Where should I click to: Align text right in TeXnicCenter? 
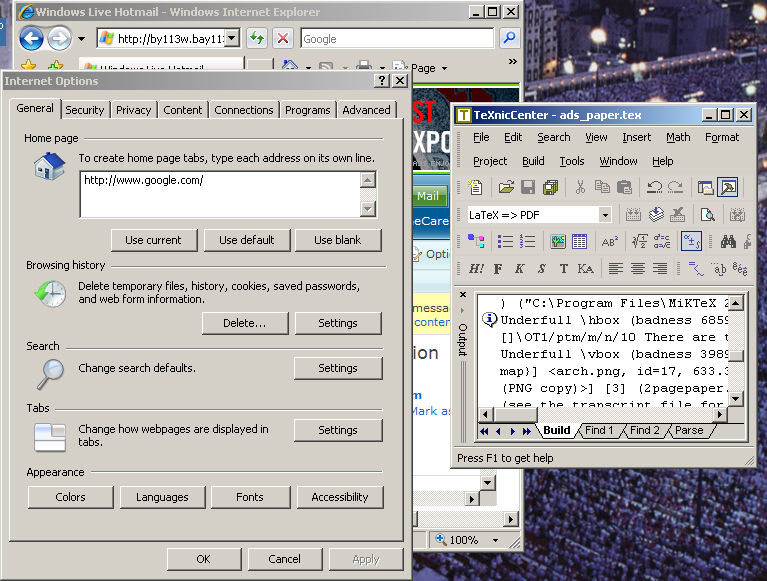[660, 268]
